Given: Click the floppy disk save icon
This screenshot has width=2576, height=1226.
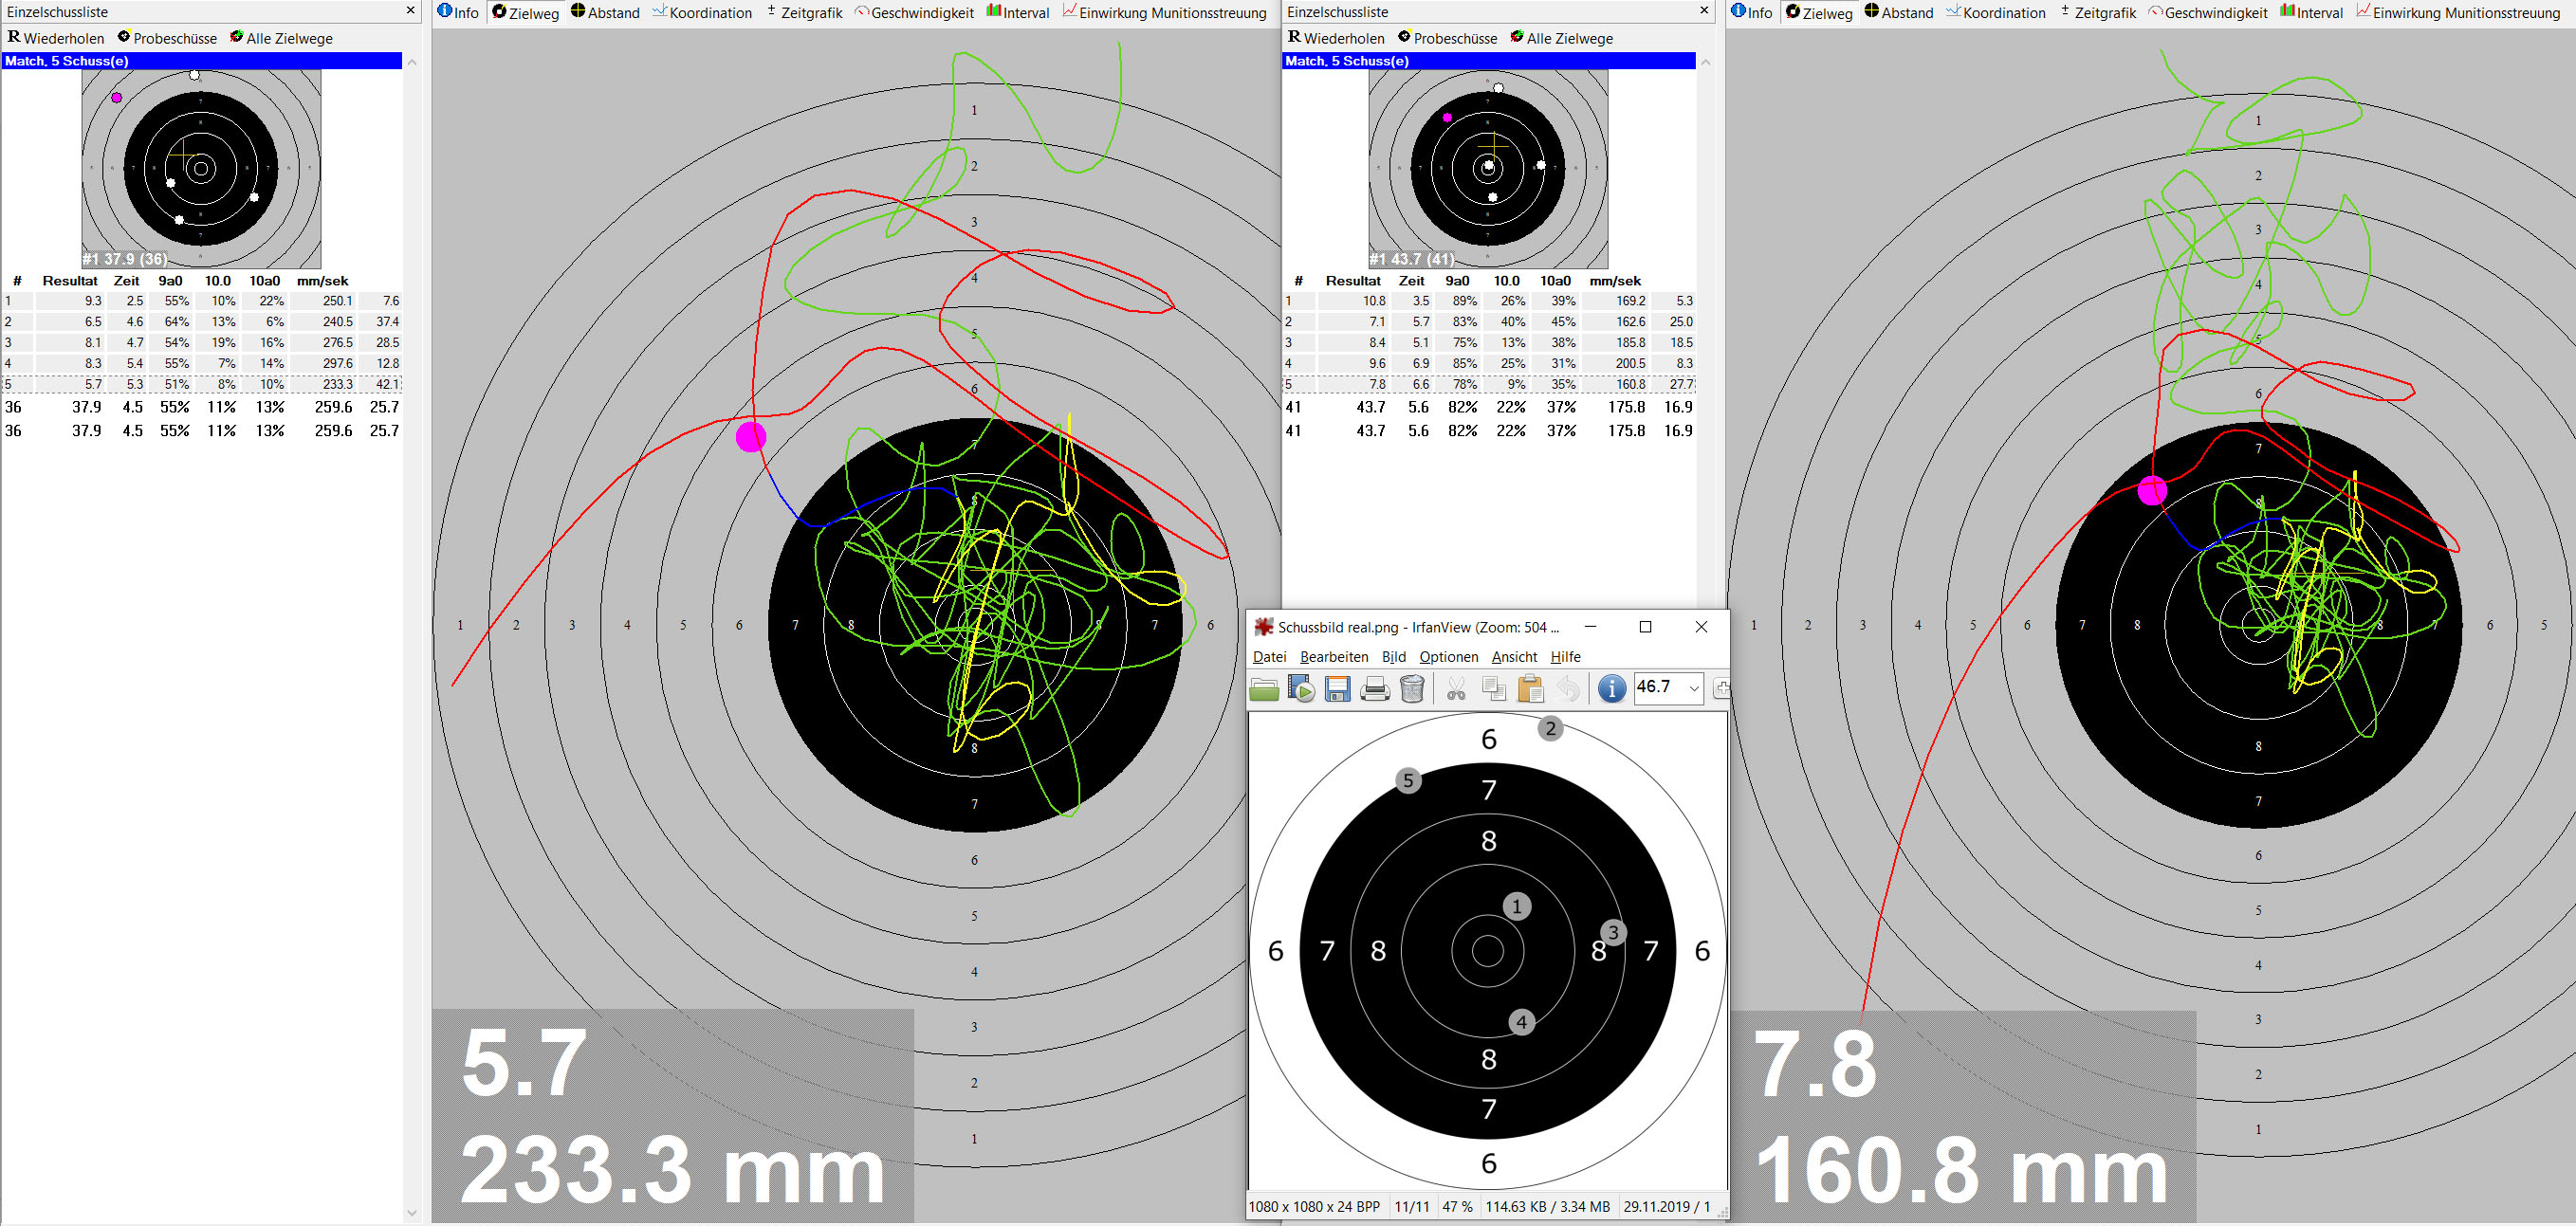Looking at the screenshot, I should coord(1337,689).
